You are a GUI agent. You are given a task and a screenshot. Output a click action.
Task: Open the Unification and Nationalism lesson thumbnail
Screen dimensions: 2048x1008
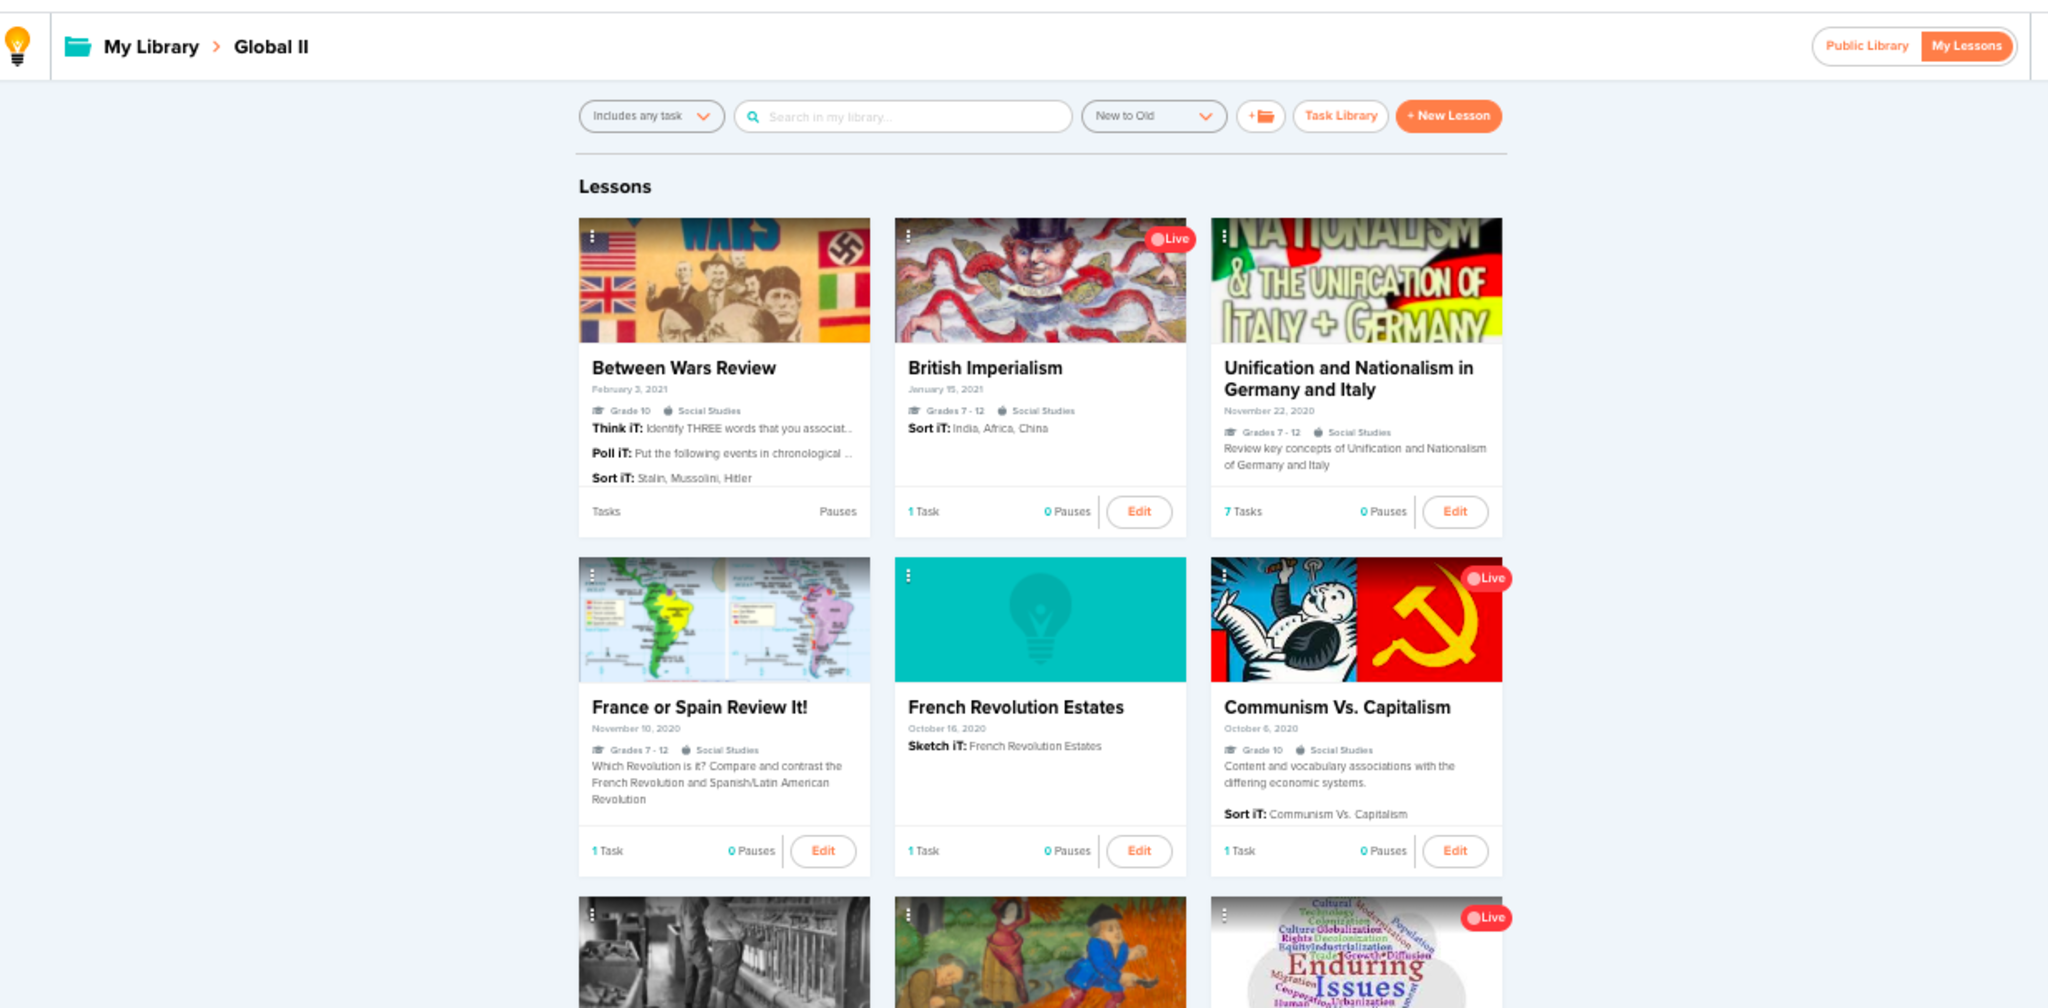point(1356,281)
